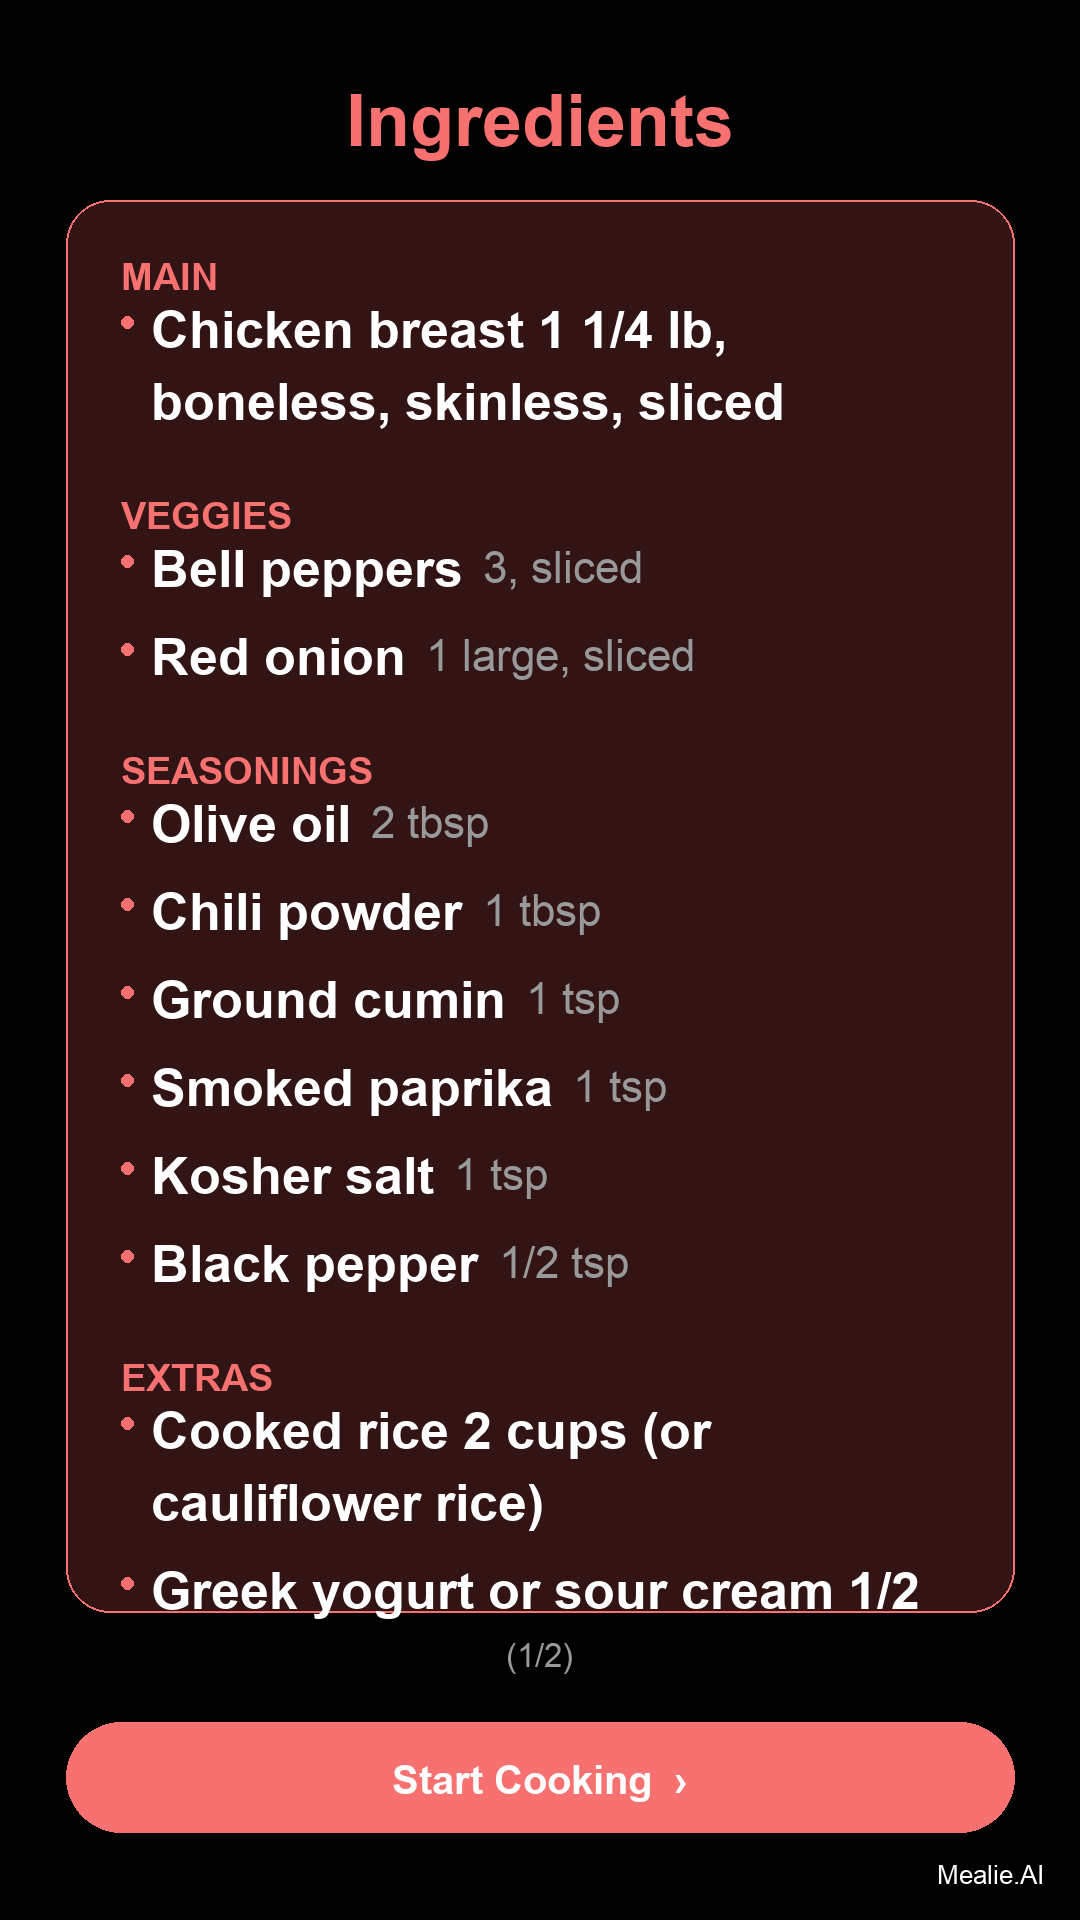Click the (1/2) page indicator
The width and height of the screenshot is (1080, 1920).
(539, 1656)
